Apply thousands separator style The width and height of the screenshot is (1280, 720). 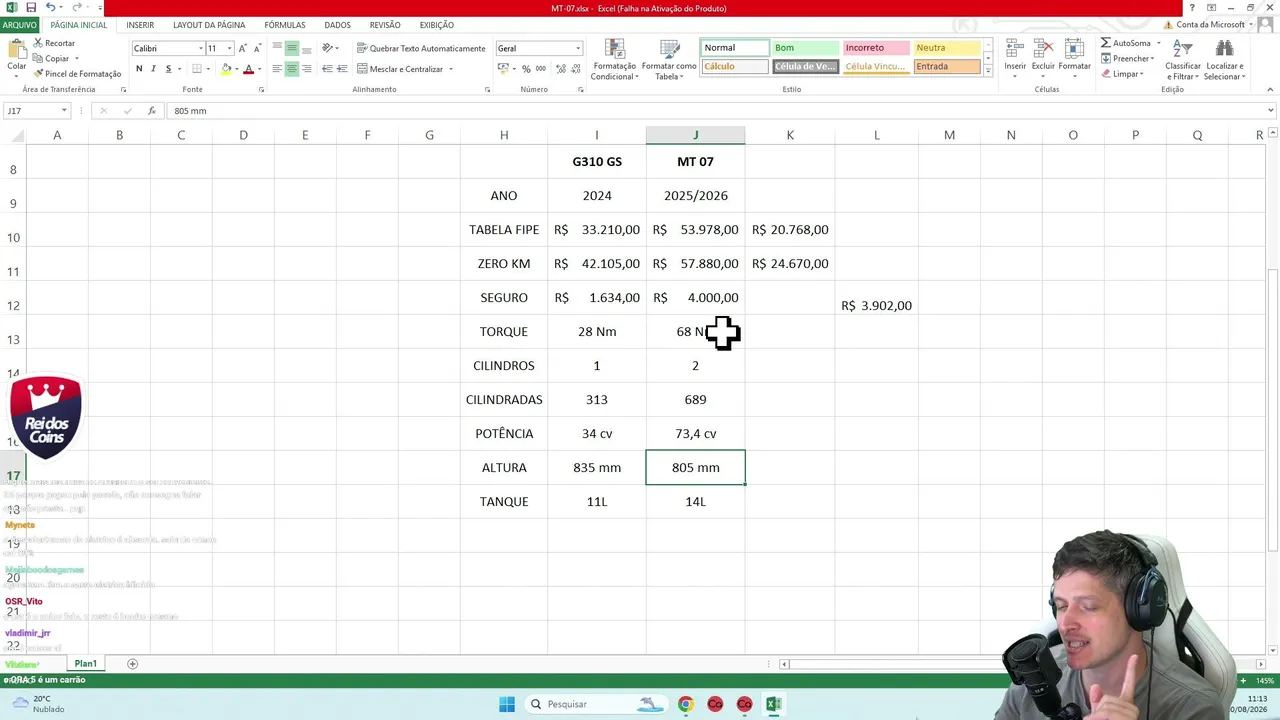click(541, 69)
